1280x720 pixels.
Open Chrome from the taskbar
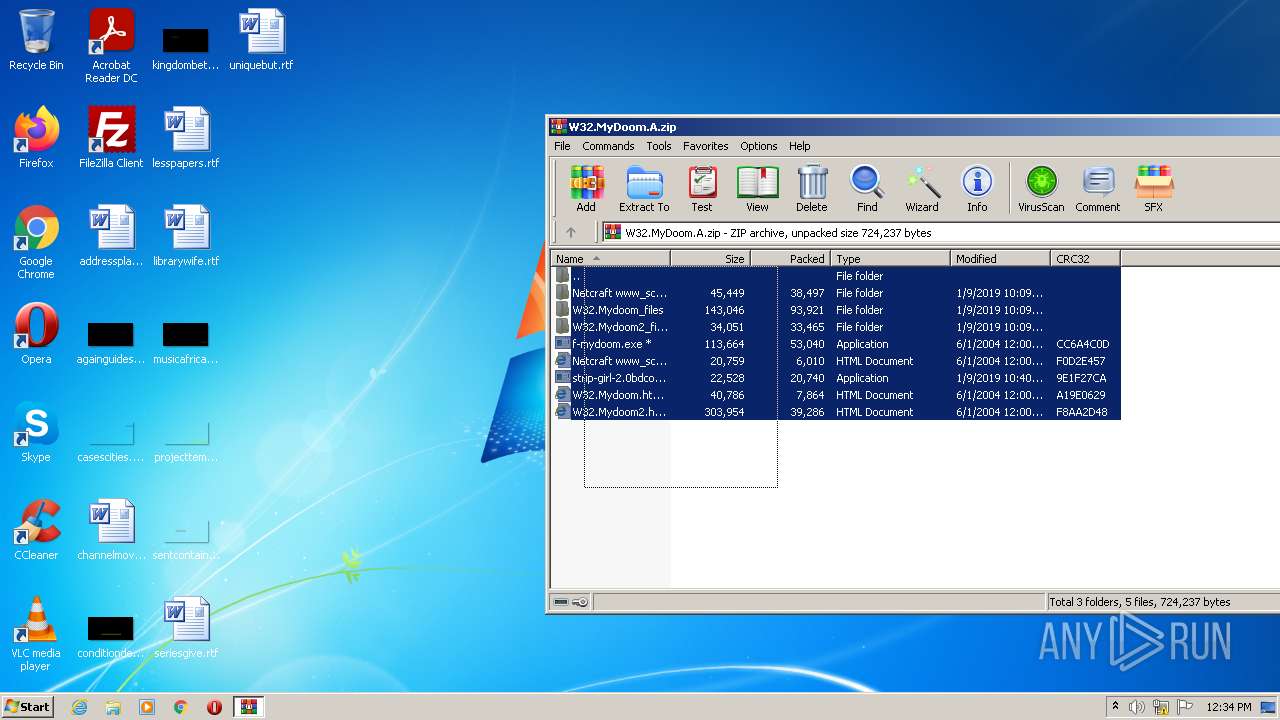click(181, 707)
